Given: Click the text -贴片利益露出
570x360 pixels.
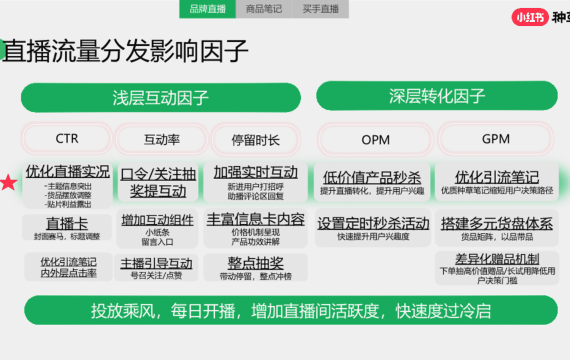Looking at the screenshot, I should click(x=68, y=204).
